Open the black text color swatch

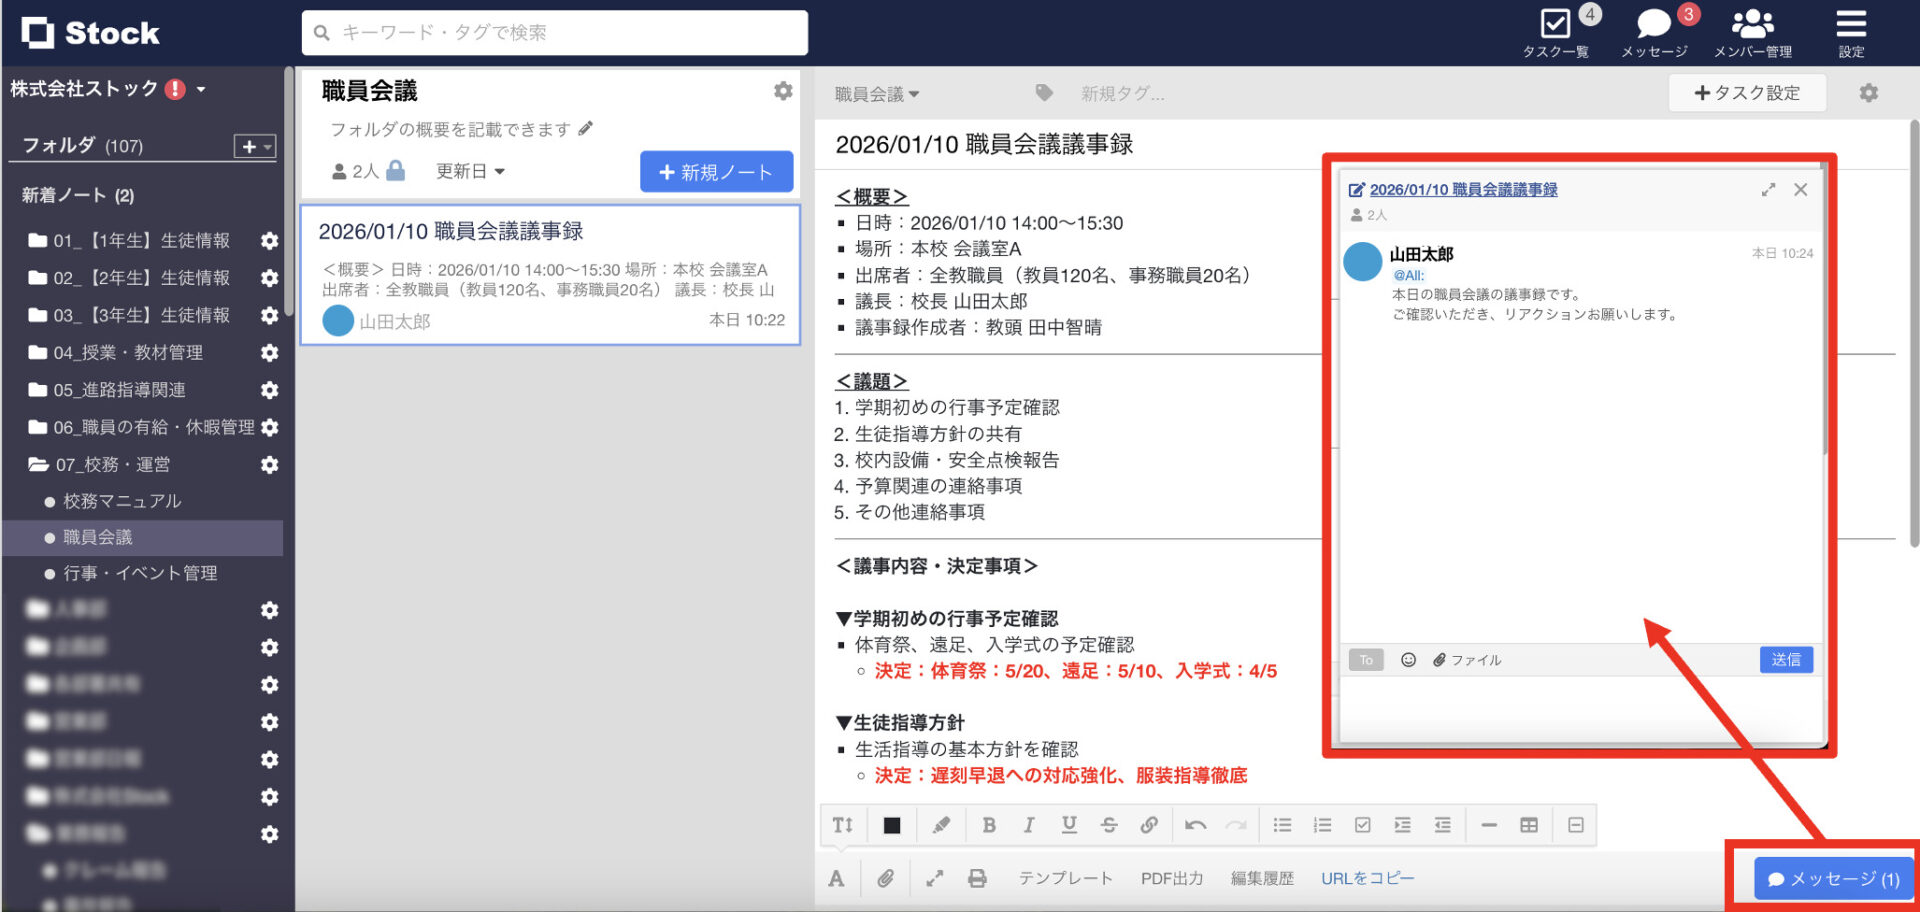(x=890, y=824)
